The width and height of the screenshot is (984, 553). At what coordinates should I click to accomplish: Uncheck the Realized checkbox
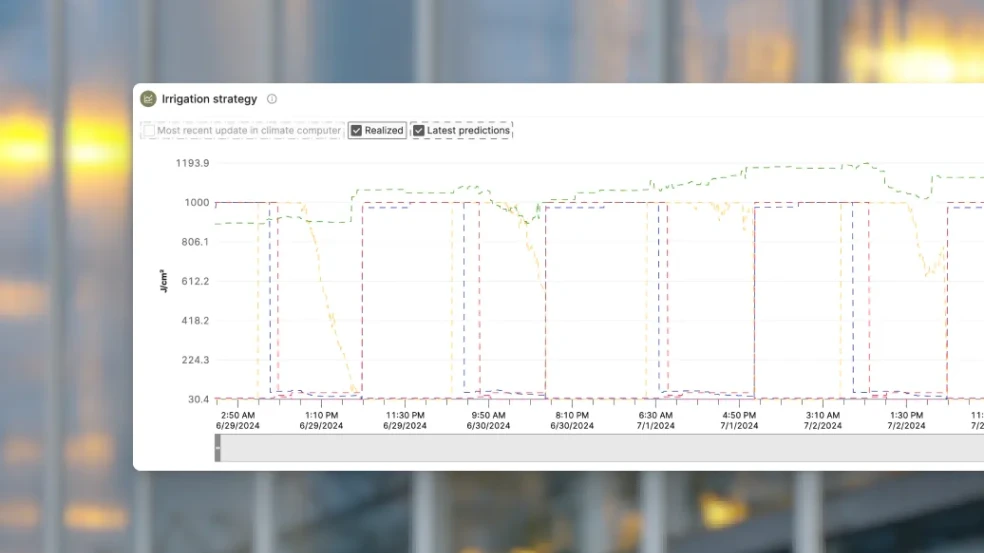(x=357, y=130)
